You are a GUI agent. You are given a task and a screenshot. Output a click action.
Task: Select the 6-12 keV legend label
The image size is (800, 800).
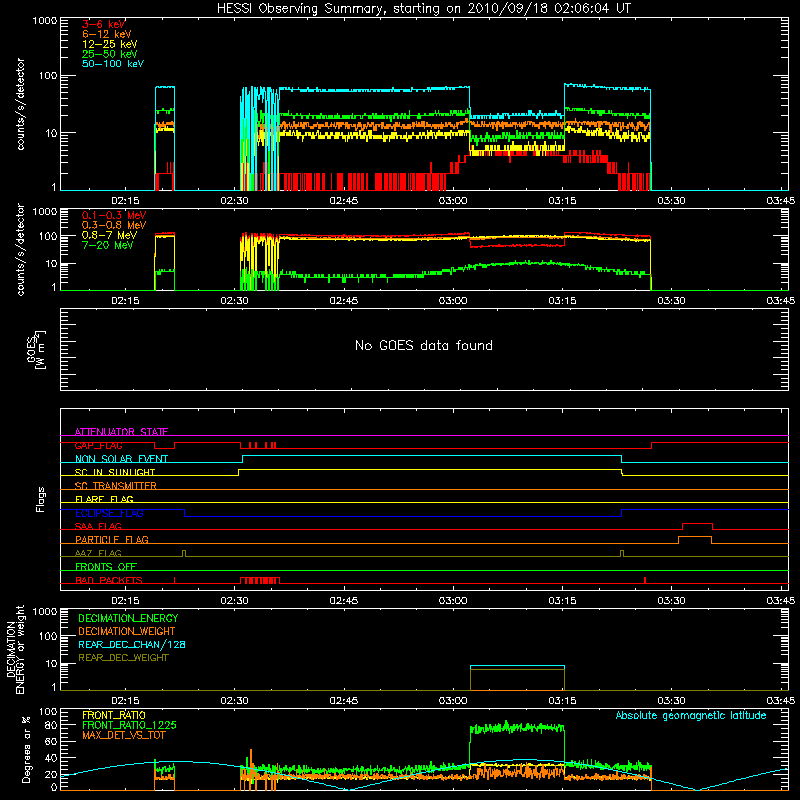click(107, 34)
